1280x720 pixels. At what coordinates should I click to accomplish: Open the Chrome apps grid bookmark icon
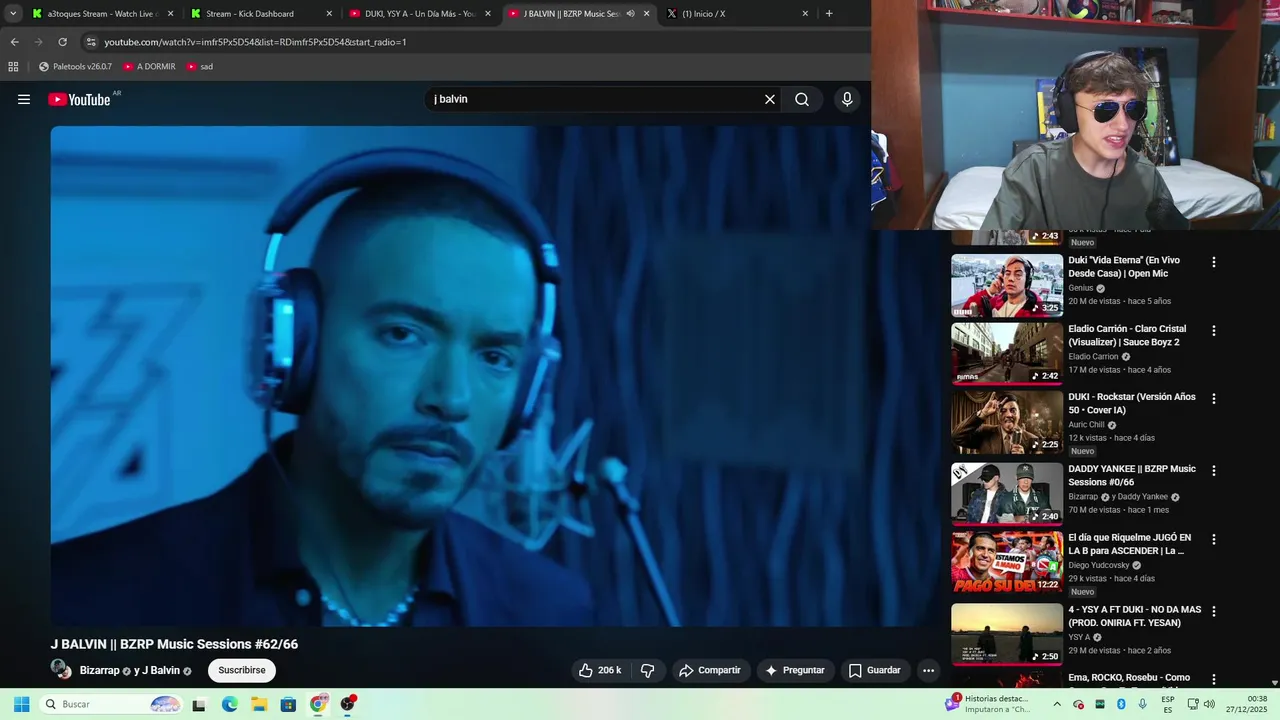[x=13, y=67]
